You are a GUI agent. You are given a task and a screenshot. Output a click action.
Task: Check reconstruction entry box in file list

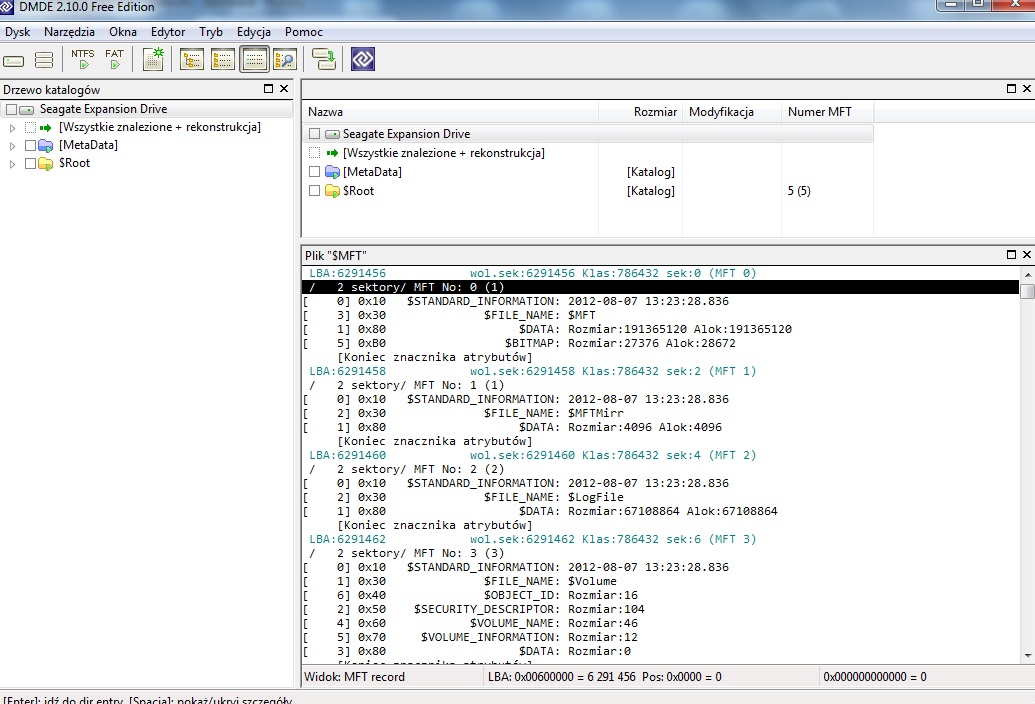(x=315, y=153)
